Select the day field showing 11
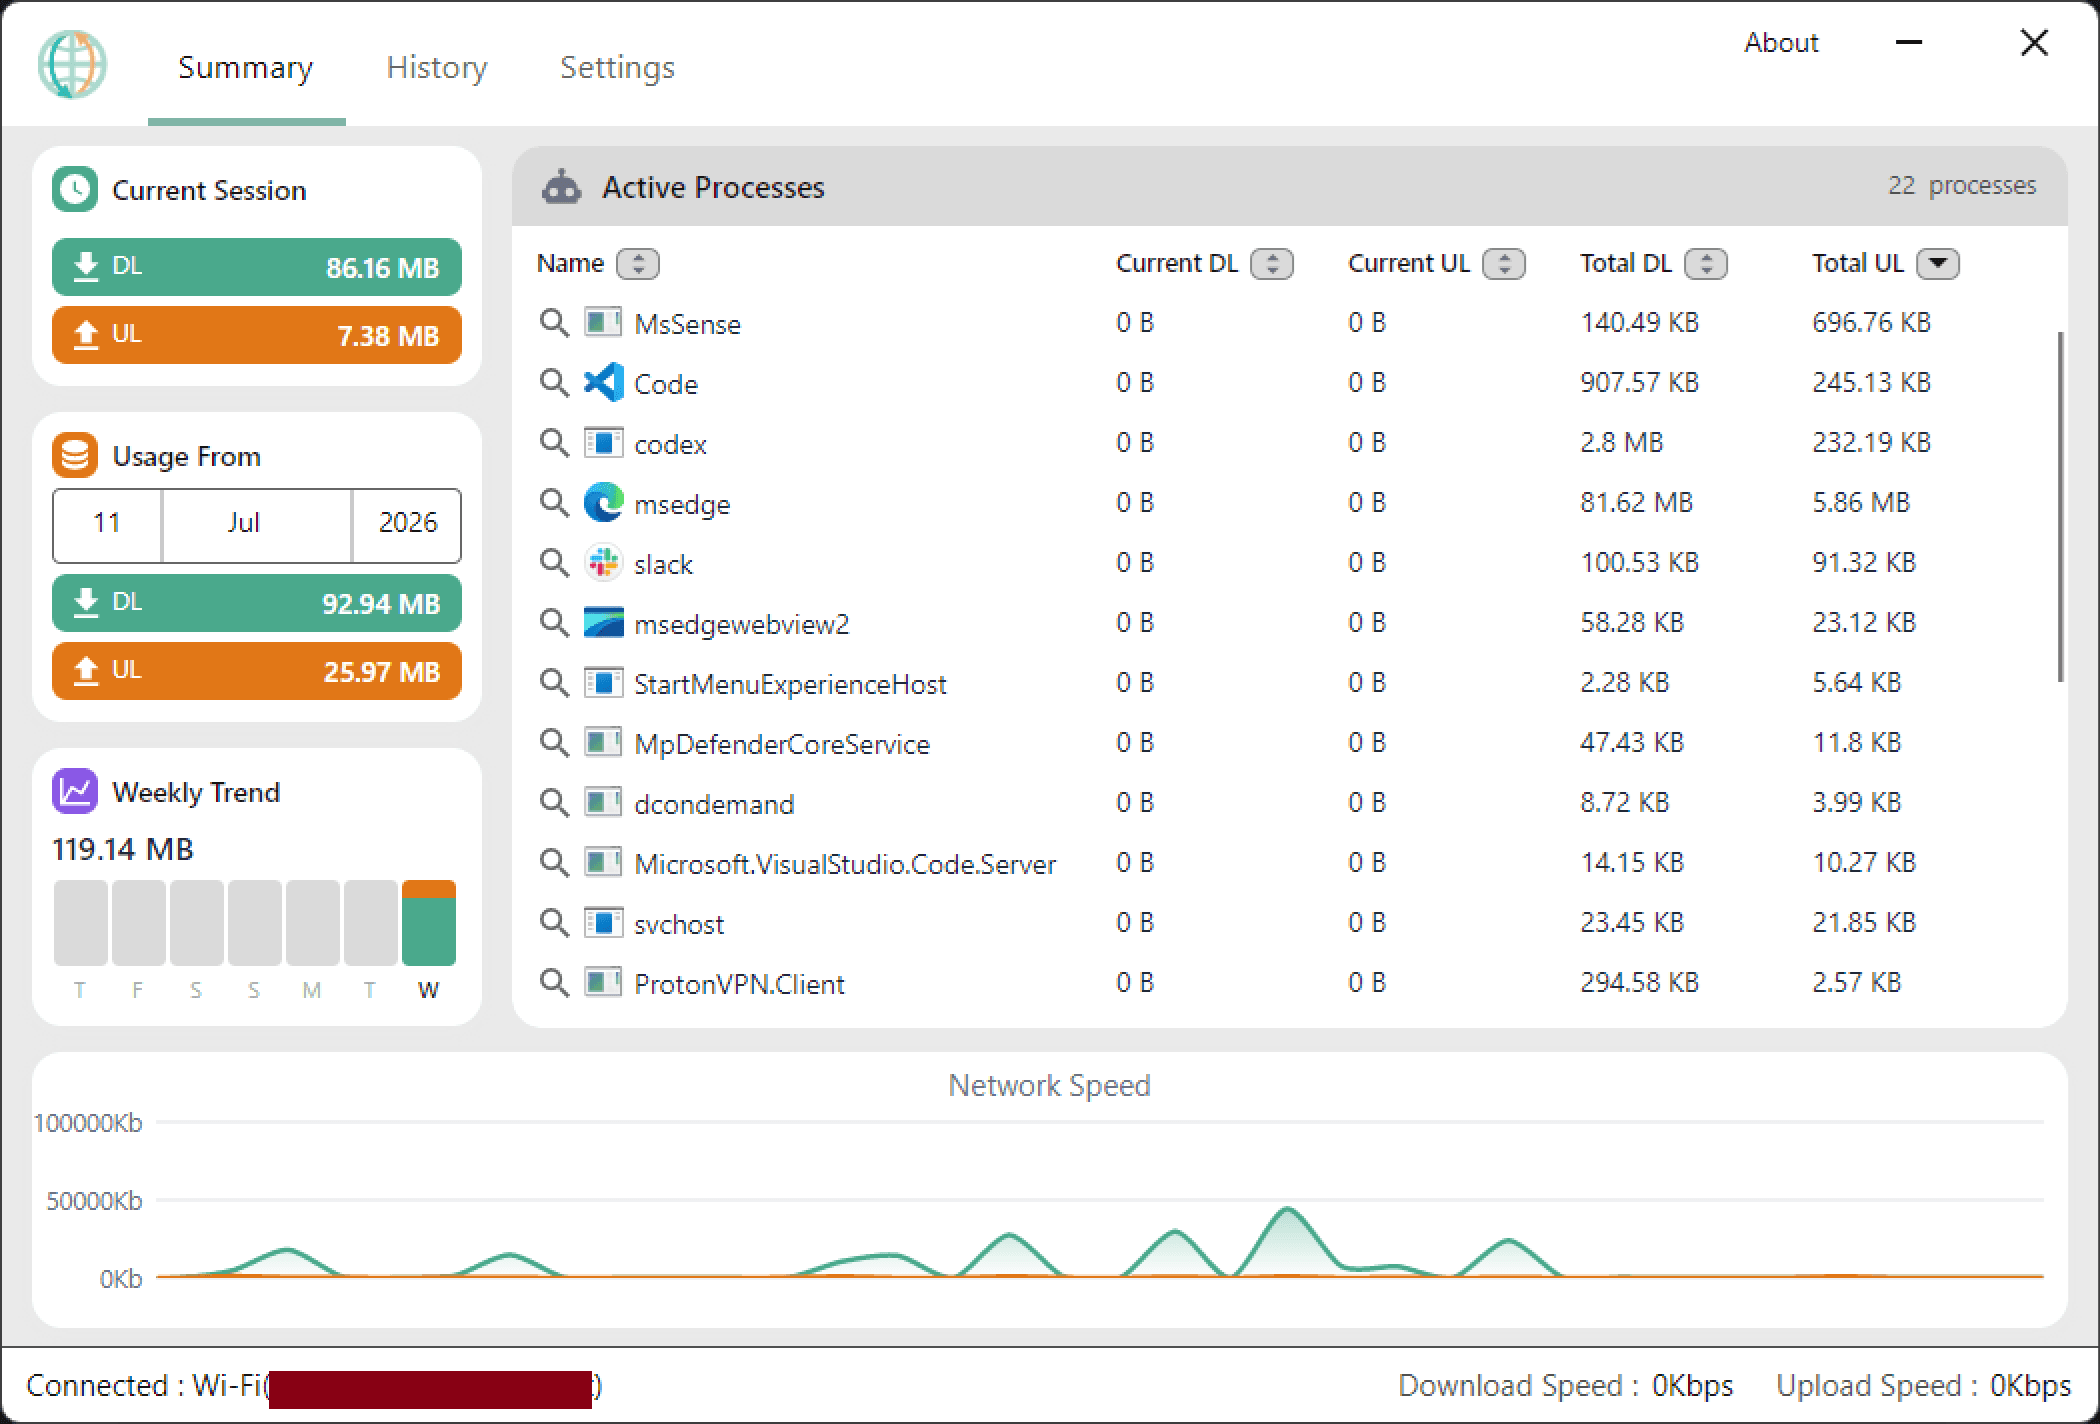The image size is (2100, 1424). click(107, 523)
